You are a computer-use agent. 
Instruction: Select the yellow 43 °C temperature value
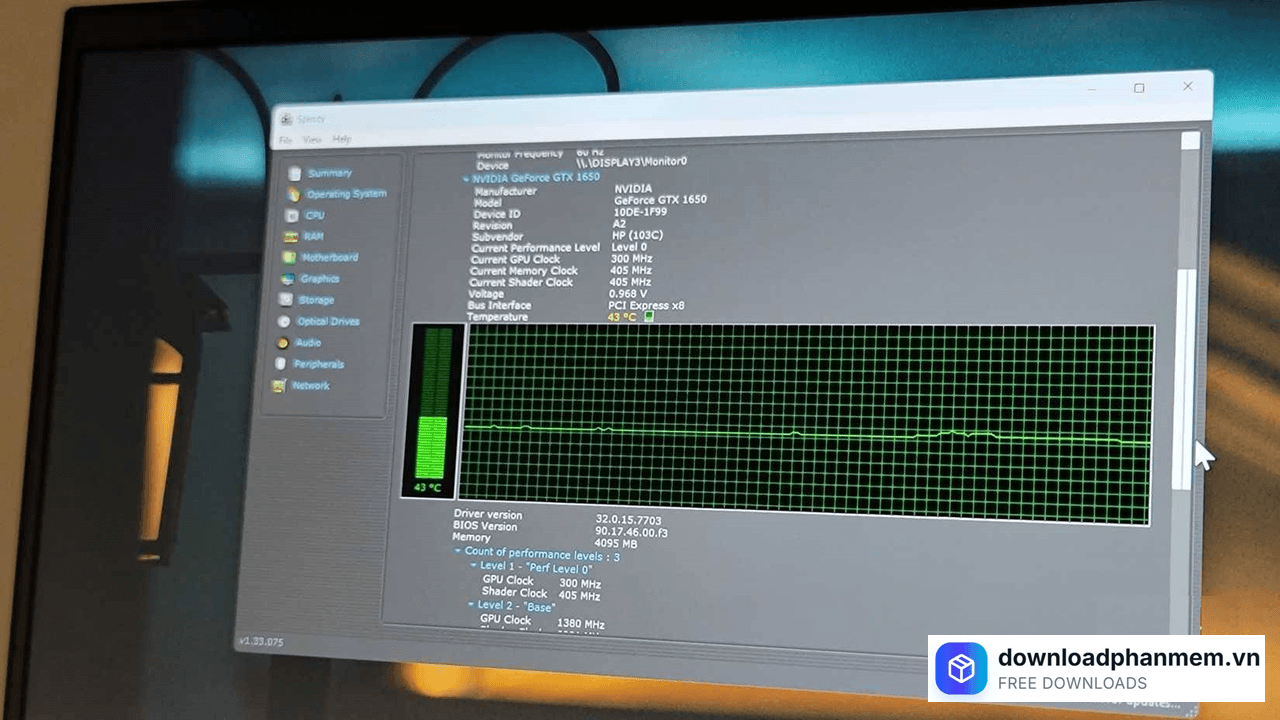click(x=622, y=317)
